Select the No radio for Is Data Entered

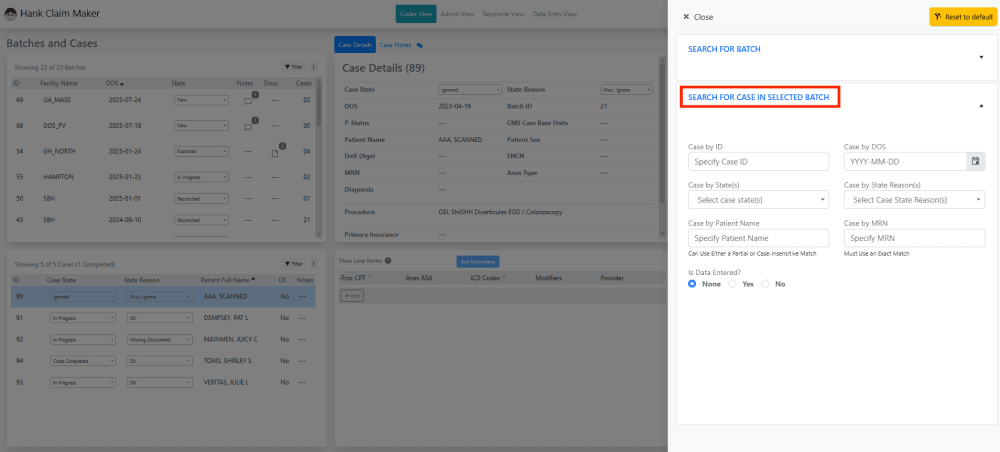pos(765,284)
